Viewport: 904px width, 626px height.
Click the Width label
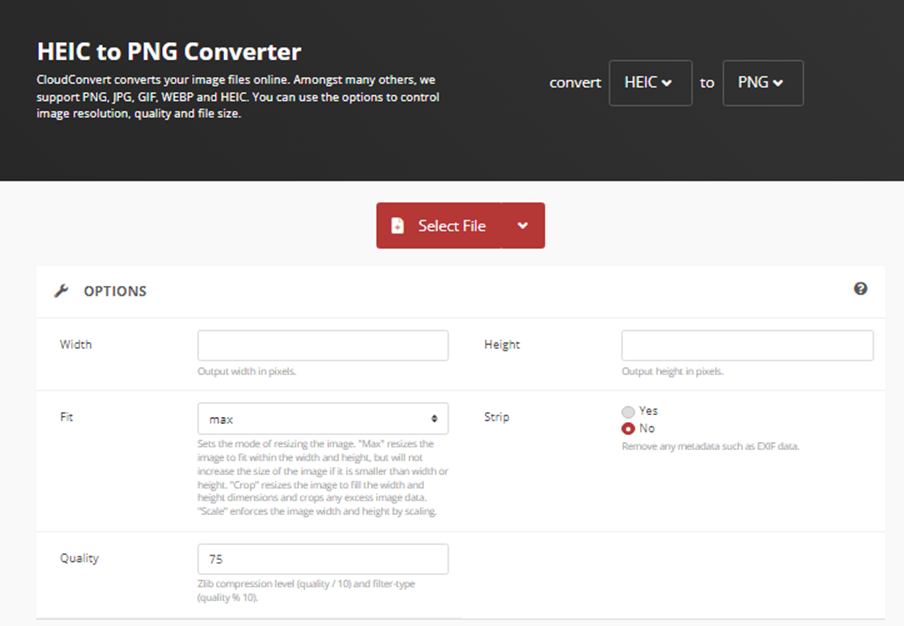pyautogui.click(x=76, y=344)
